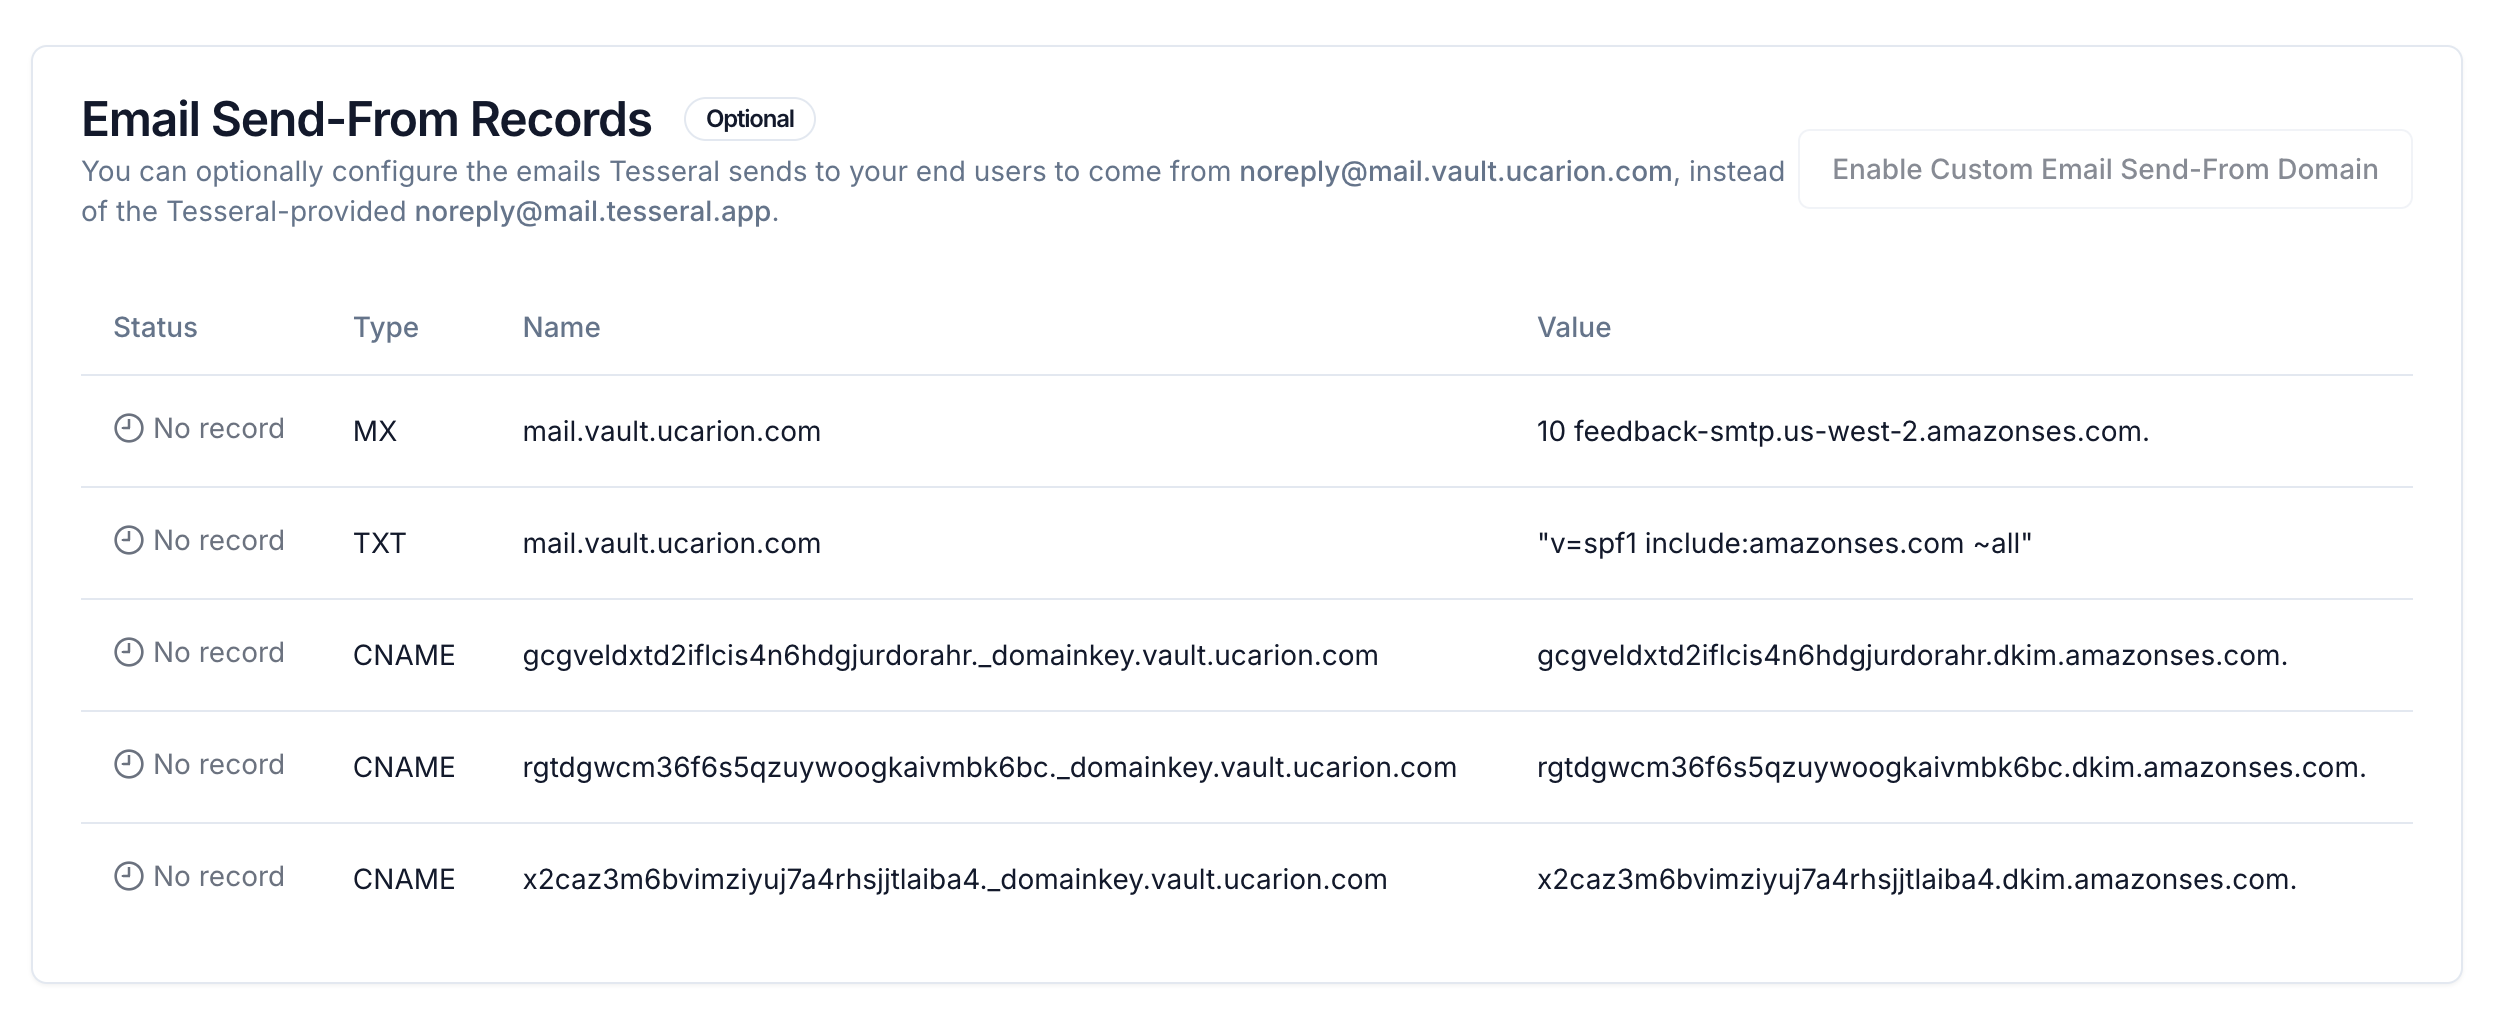Click clock icon beside gcgveldxtd2 CNAME record
Image resolution: width=2496 pixels, height=1020 pixels.
pos(128,653)
